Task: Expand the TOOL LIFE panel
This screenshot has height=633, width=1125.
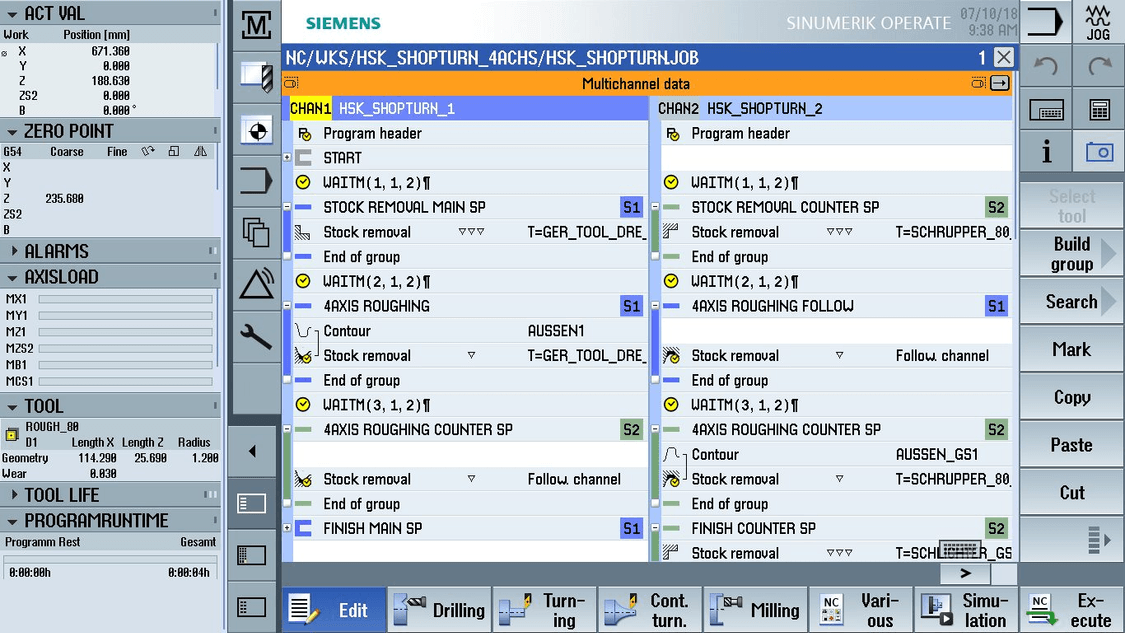Action: (14, 495)
